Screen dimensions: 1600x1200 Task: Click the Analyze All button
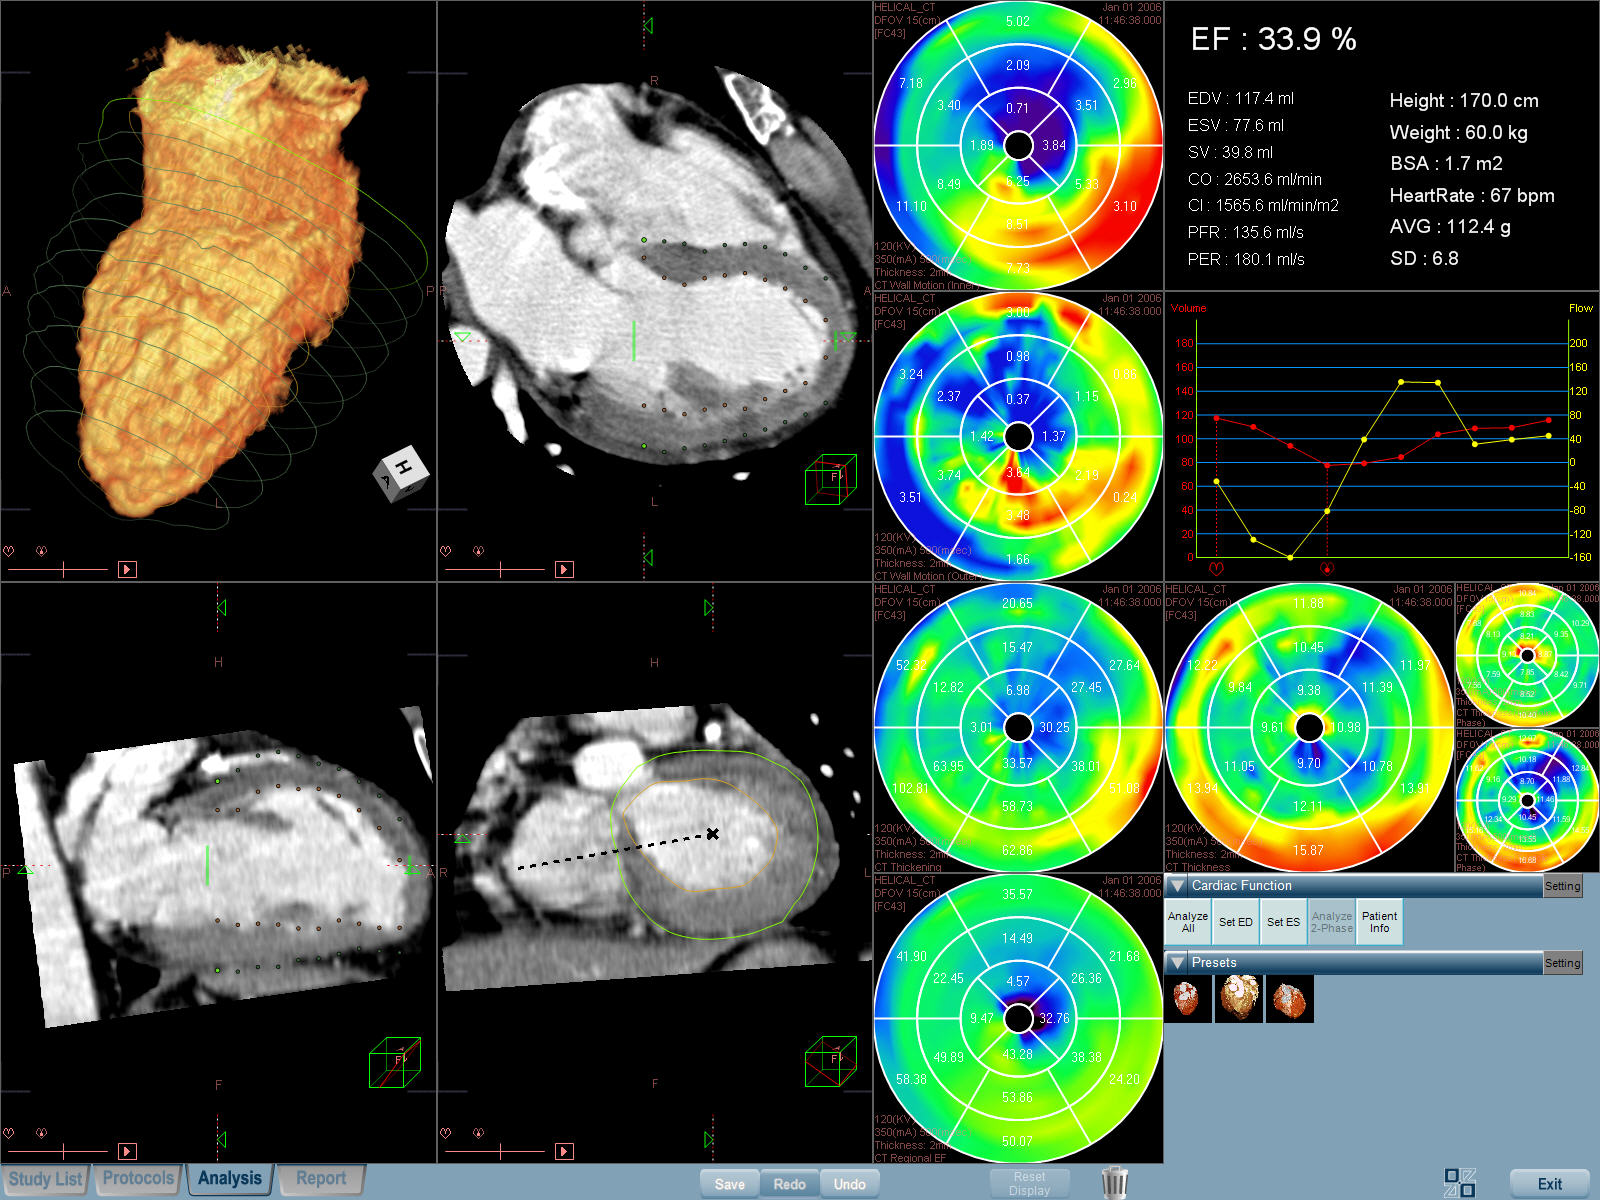point(1188,922)
